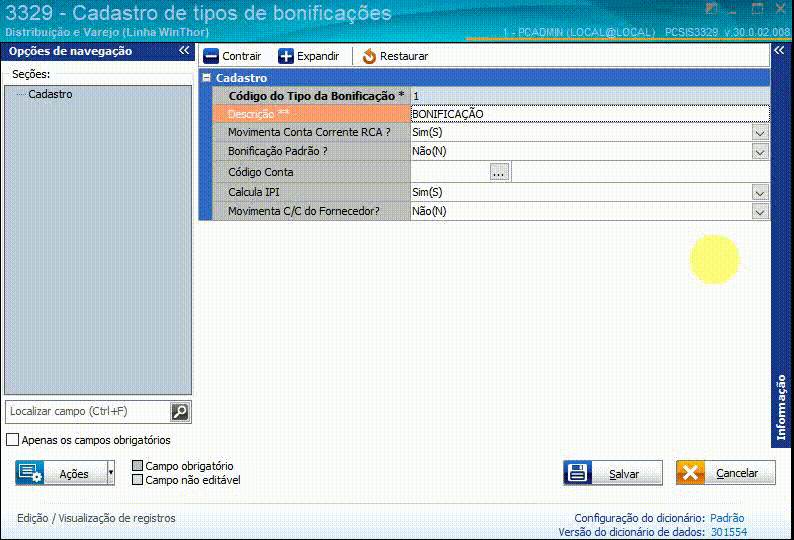Click Edição / Visualização de registros status text
This screenshot has width=794, height=540.
96,518
